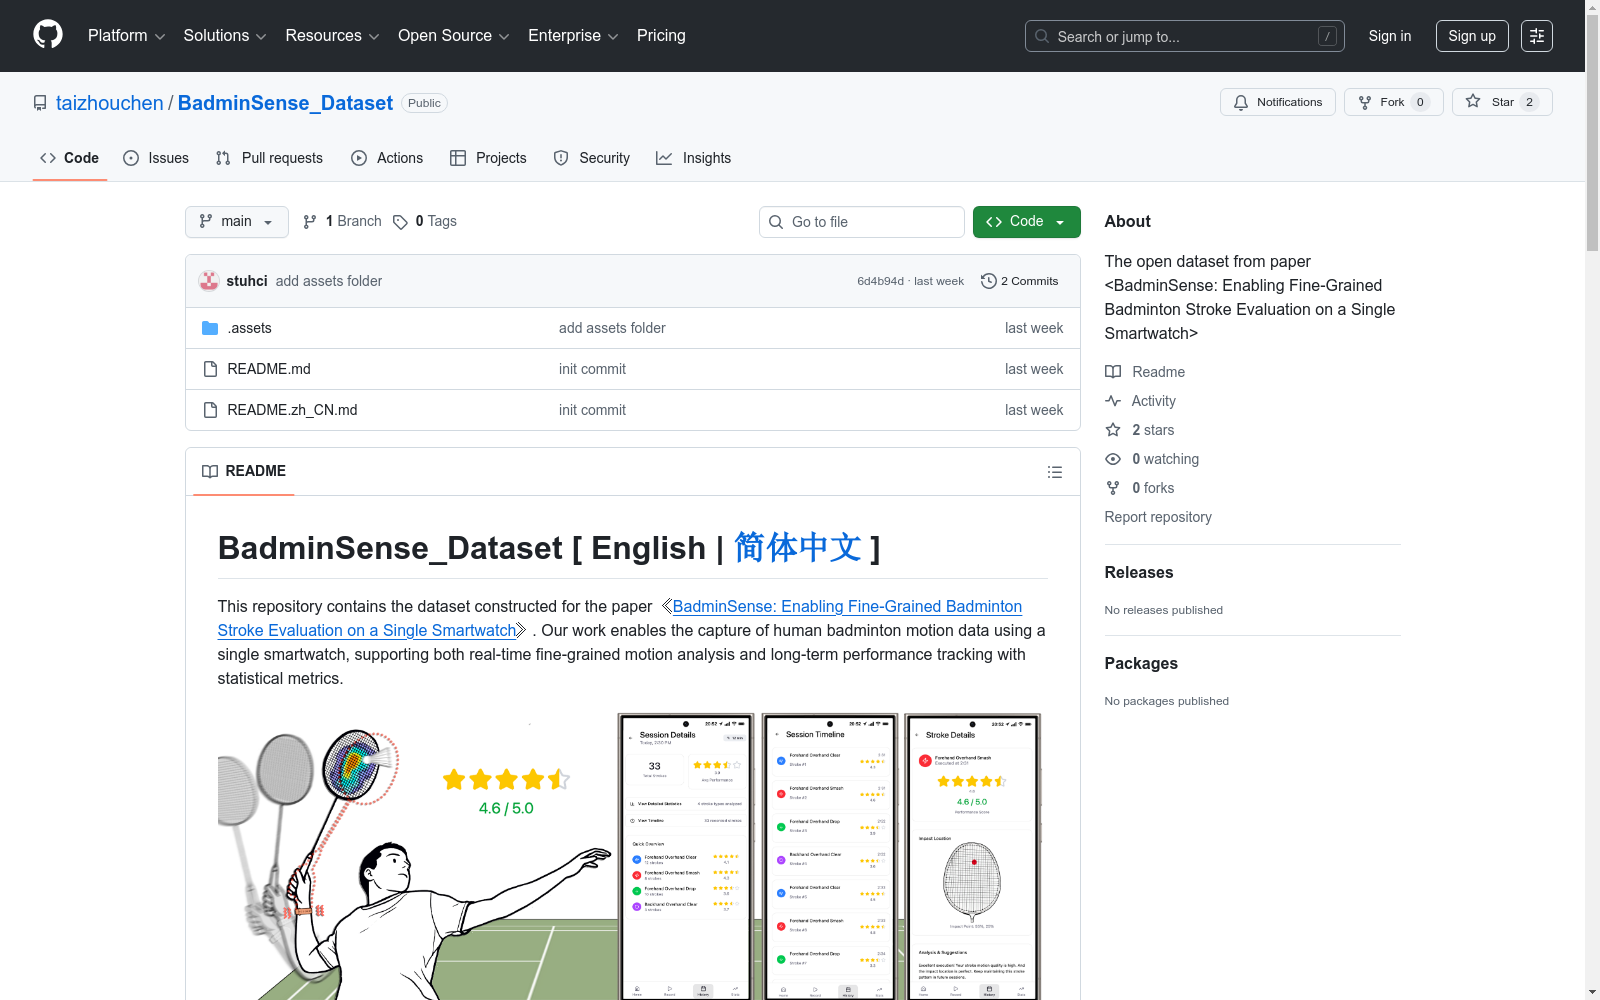Click the tag icon next to 0 Tags

point(400,222)
